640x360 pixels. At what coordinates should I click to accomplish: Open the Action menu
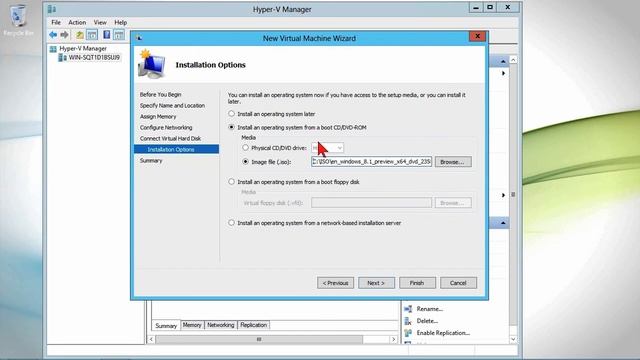pos(77,22)
